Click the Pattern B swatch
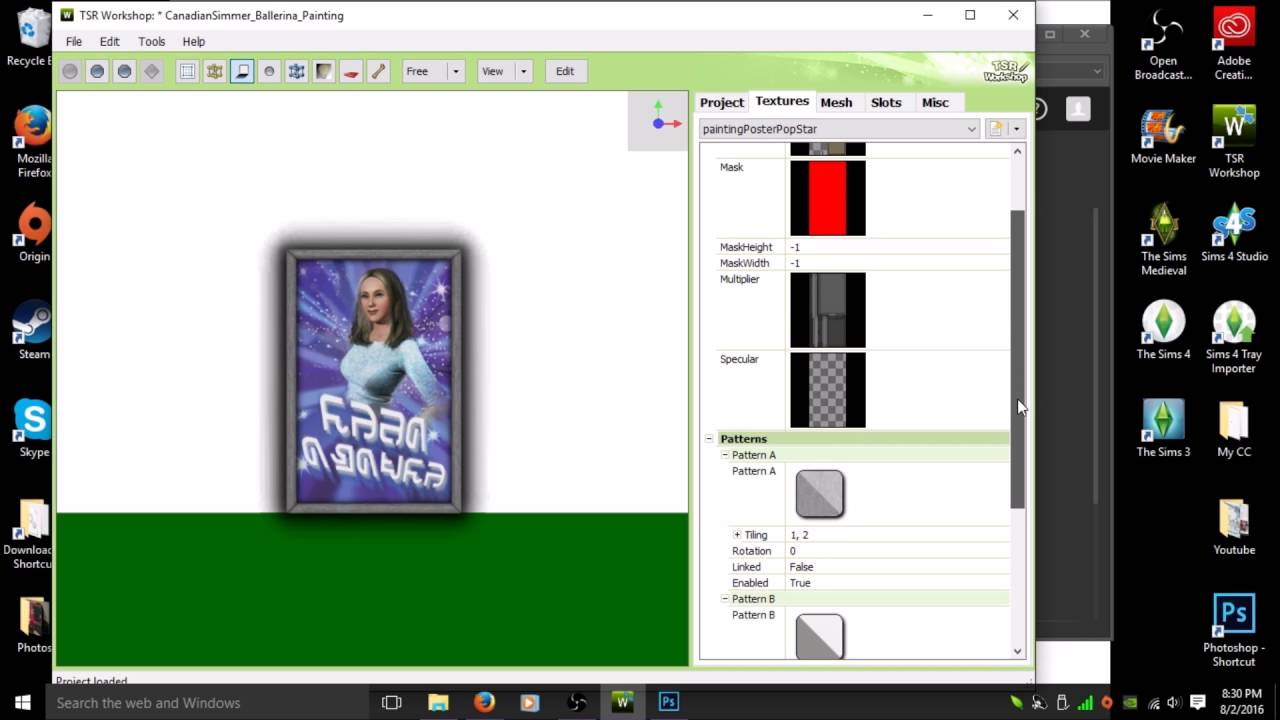1280x720 pixels. click(x=820, y=637)
